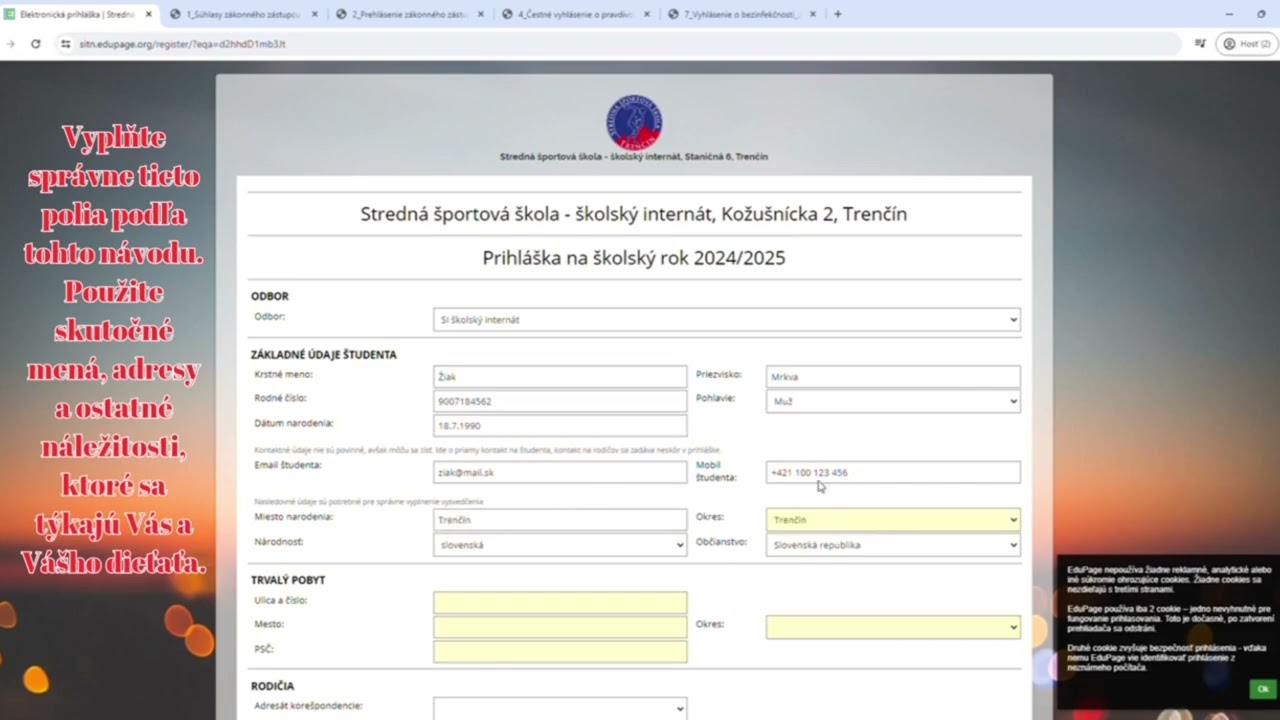Click the site info icon in address bar

pyautogui.click(x=66, y=44)
